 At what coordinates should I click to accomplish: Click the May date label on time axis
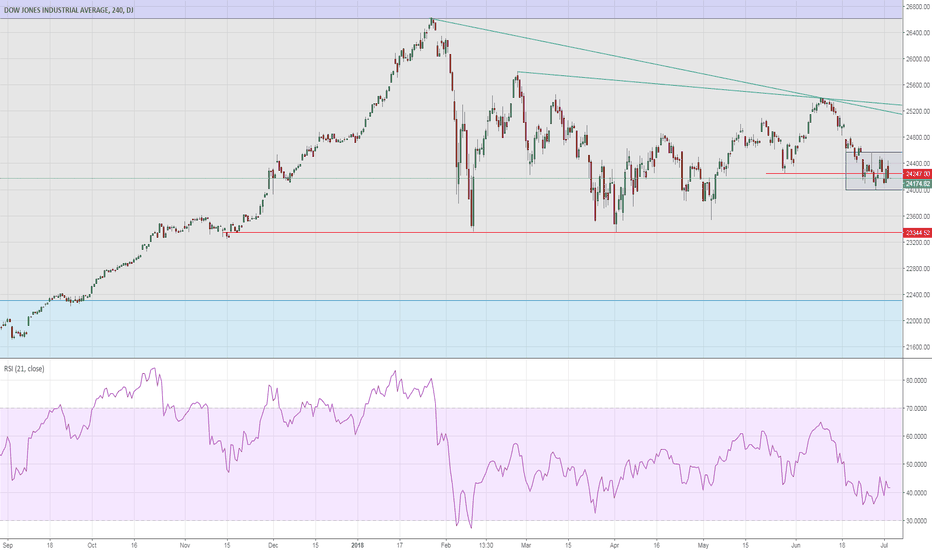[x=704, y=545]
